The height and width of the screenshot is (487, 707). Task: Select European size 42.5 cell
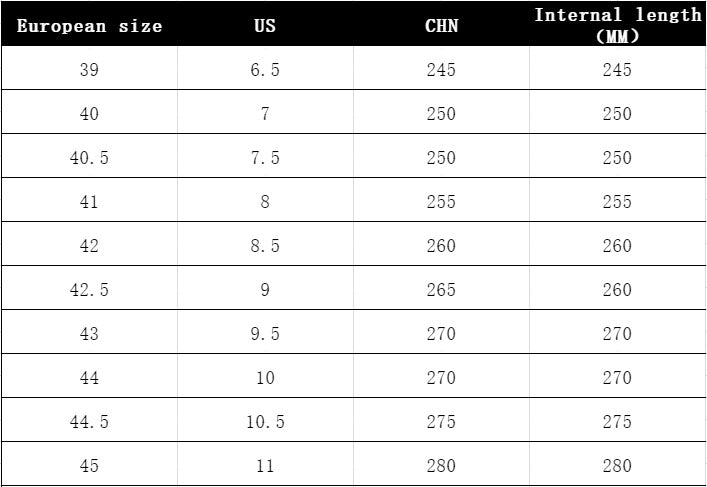pos(89,289)
